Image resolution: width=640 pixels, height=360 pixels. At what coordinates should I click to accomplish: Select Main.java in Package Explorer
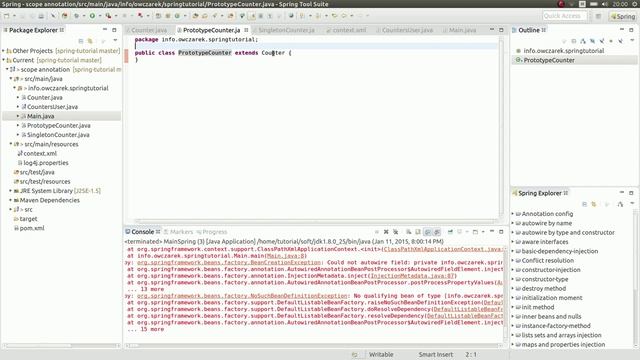point(40,116)
